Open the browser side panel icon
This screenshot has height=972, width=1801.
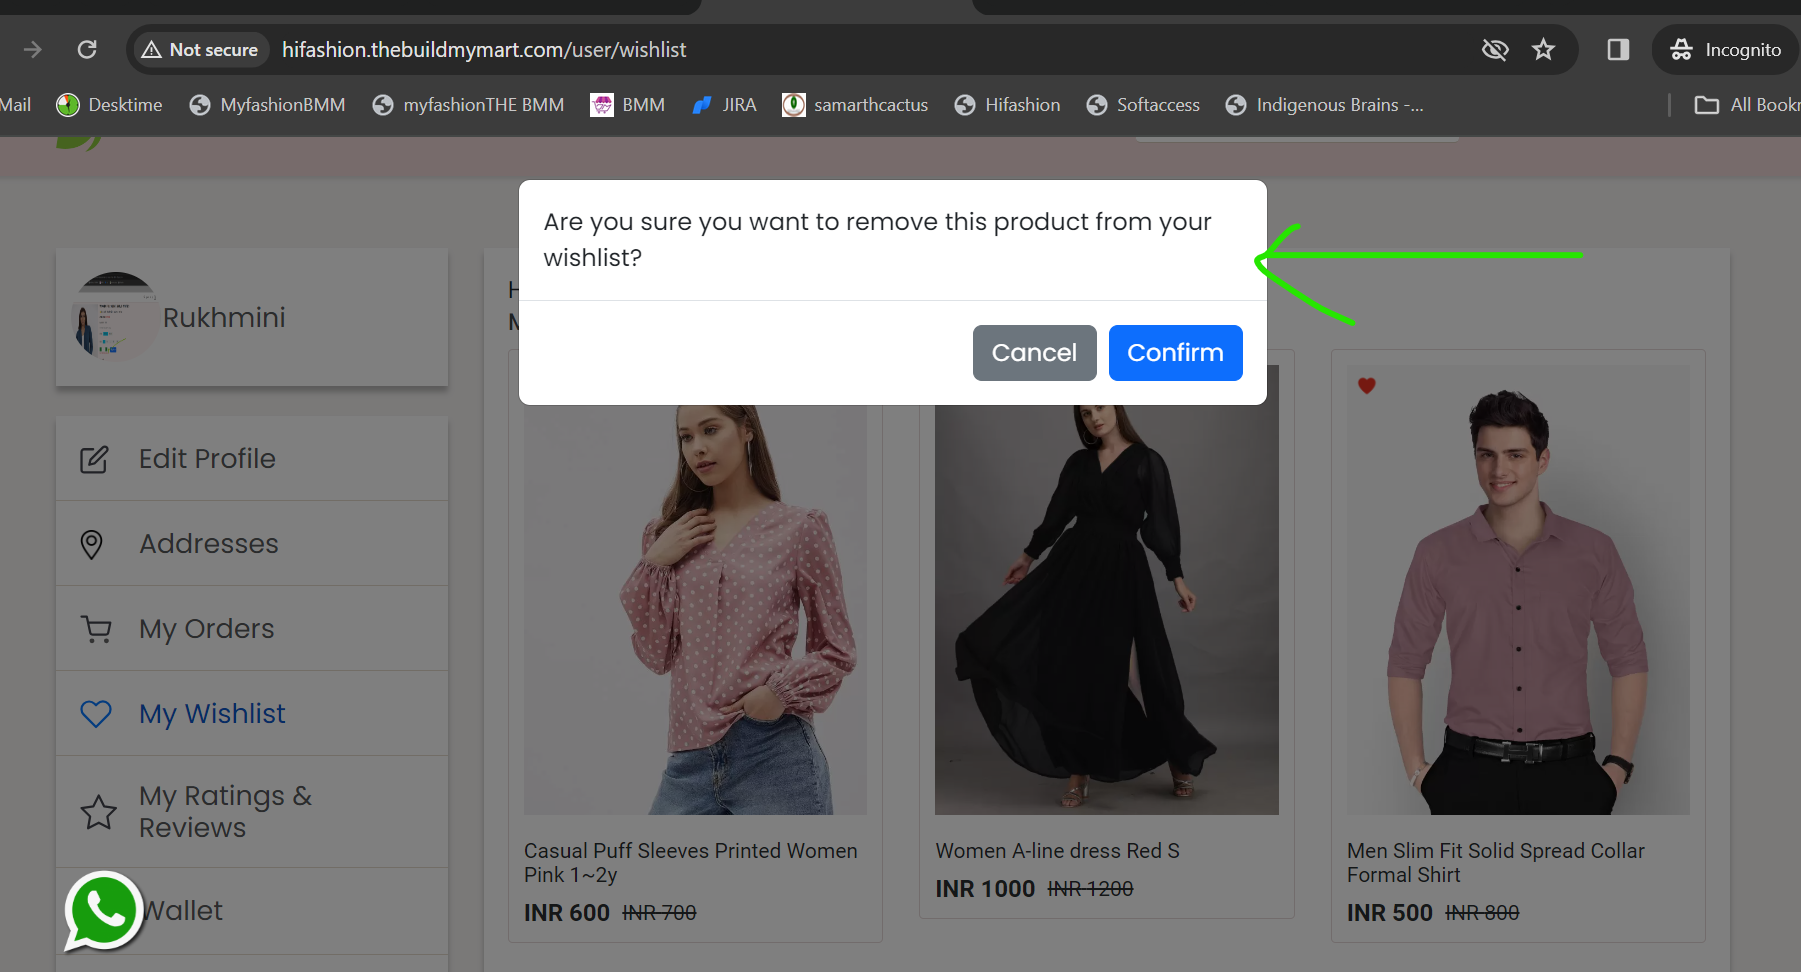1618,49
